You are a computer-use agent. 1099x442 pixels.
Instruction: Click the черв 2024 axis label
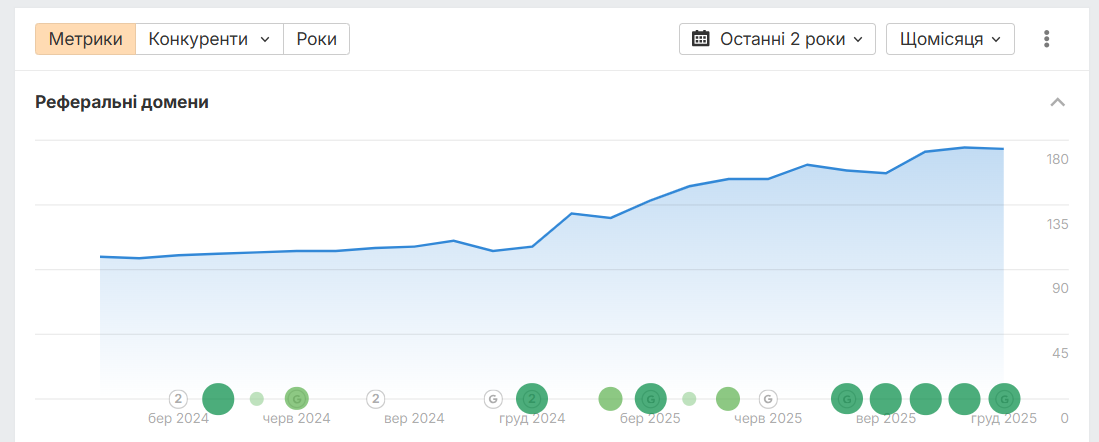[x=296, y=419]
